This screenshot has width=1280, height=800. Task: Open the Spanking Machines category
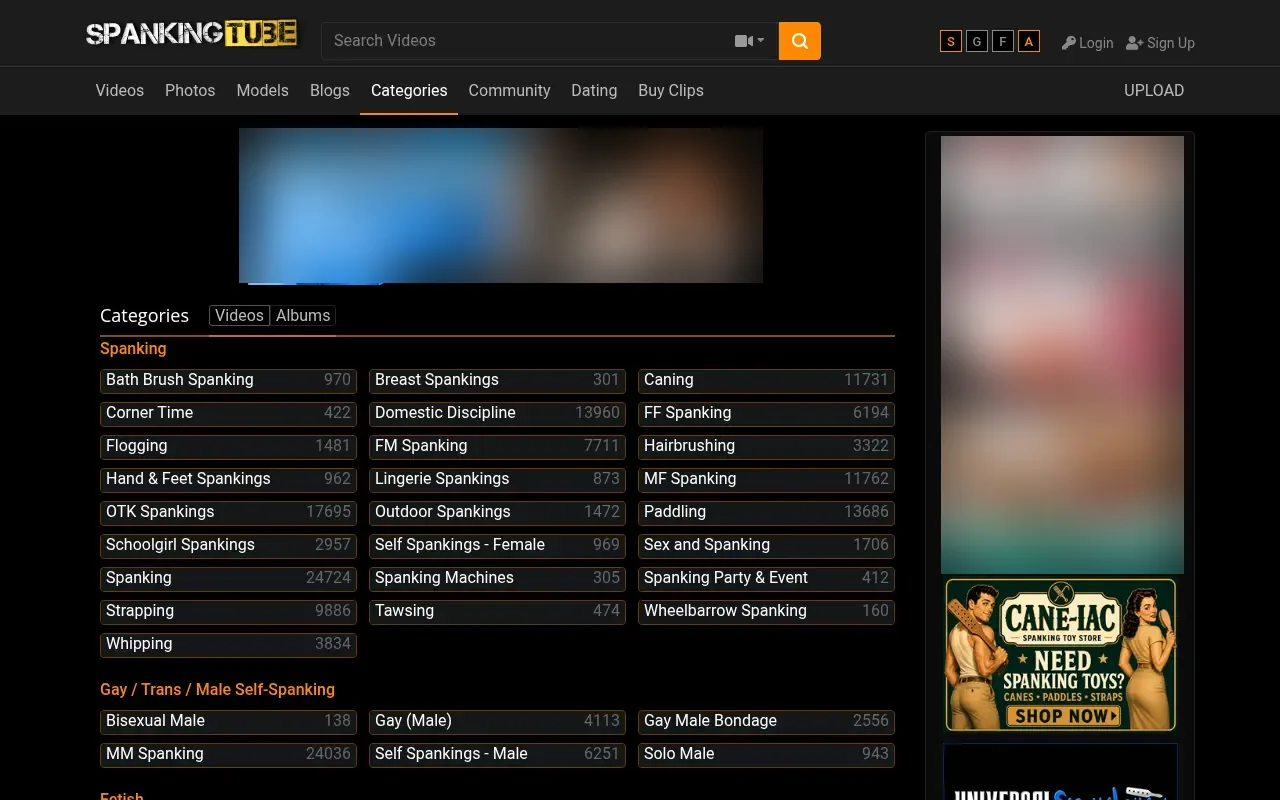coord(497,578)
